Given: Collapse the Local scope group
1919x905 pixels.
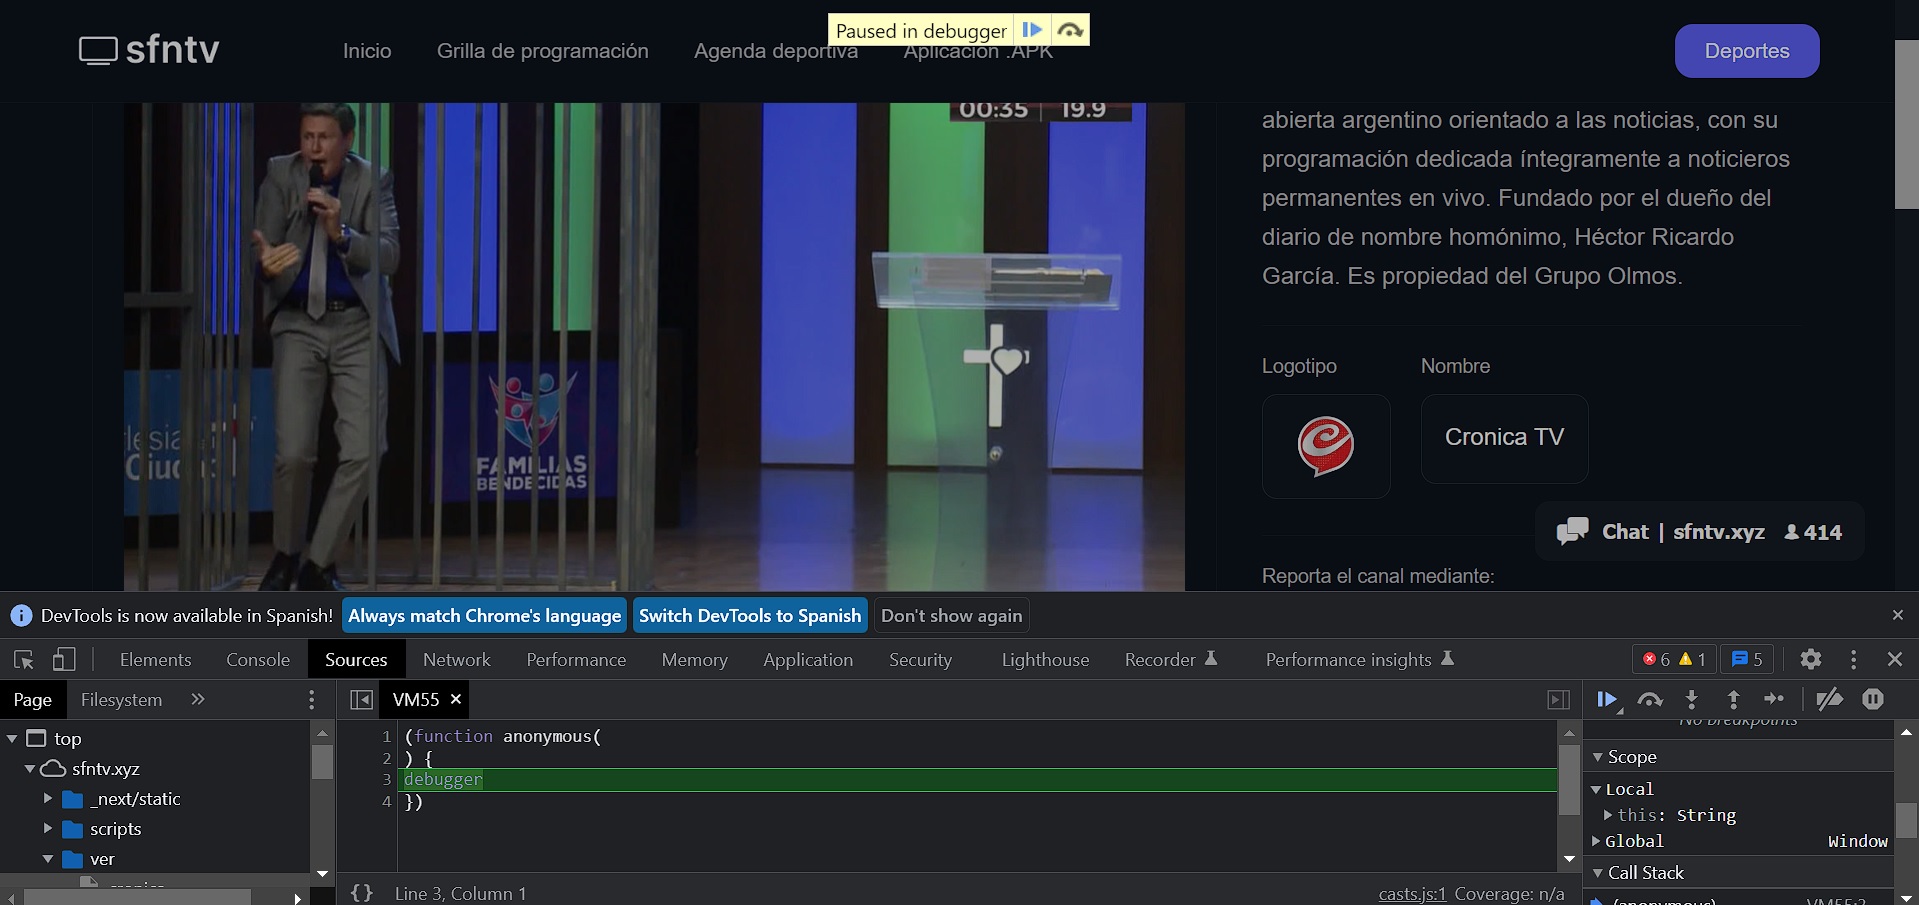Looking at the screenshot, I should [1596, 789].
